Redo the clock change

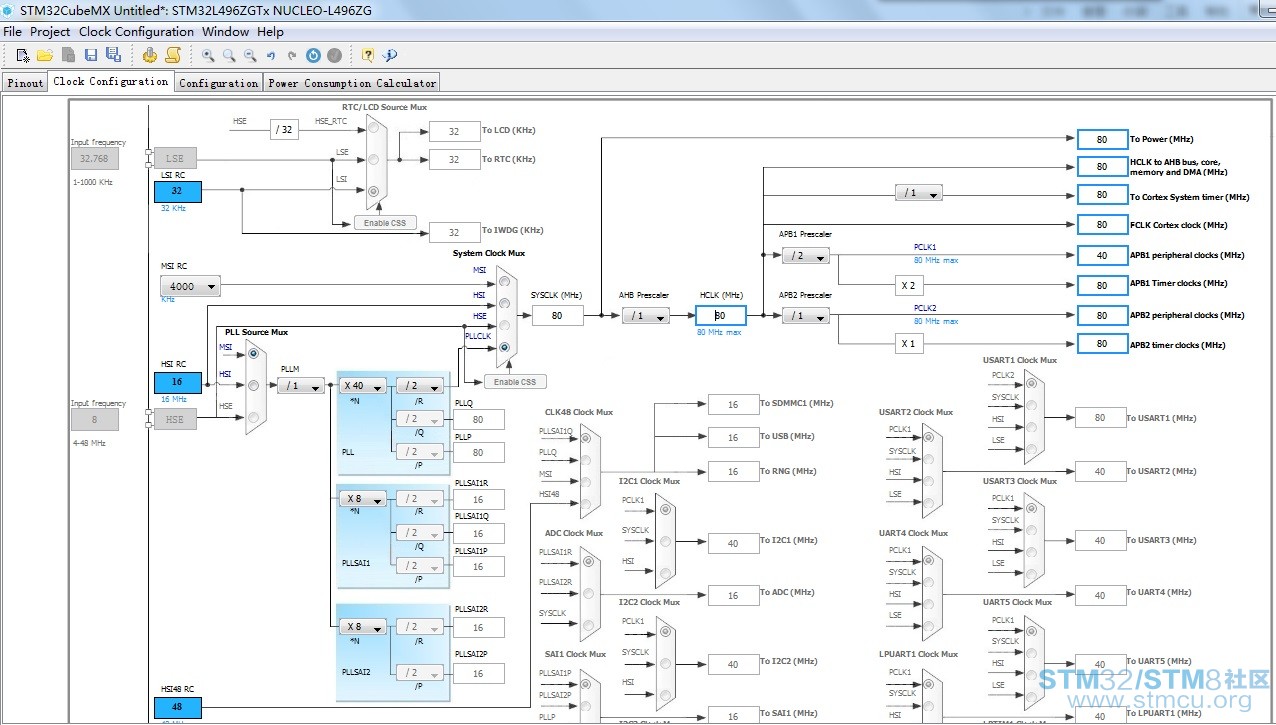[x=291, y=56]
